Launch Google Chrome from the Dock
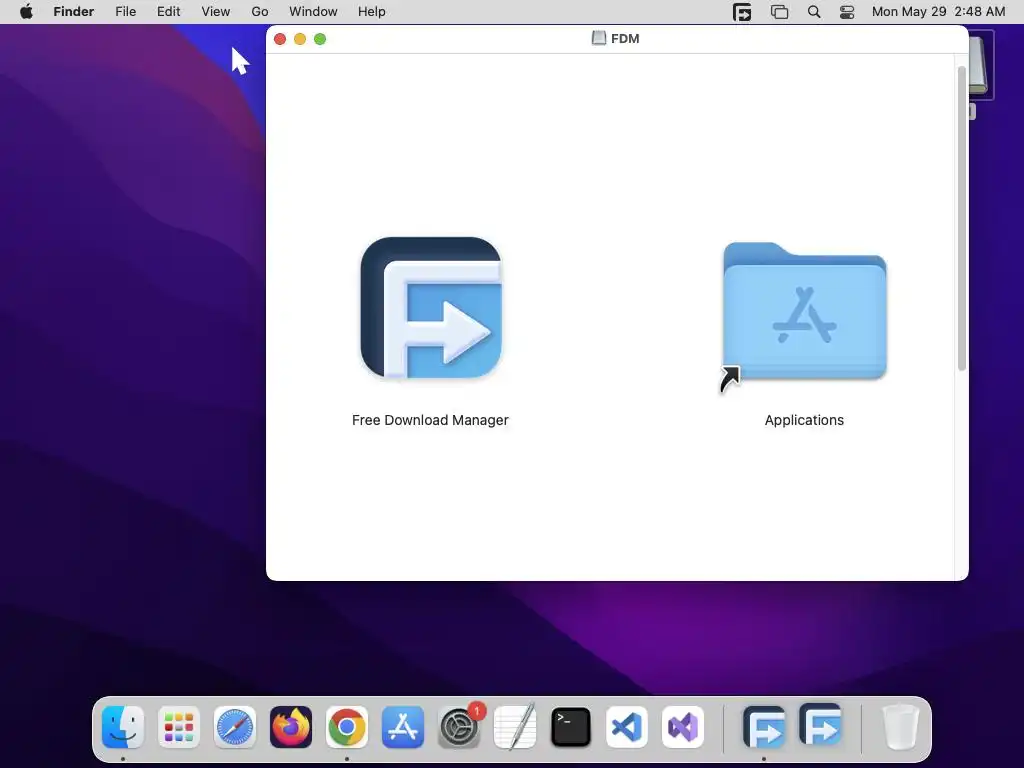The height and width of the screenshot is (768, 1024). point(347,727)
